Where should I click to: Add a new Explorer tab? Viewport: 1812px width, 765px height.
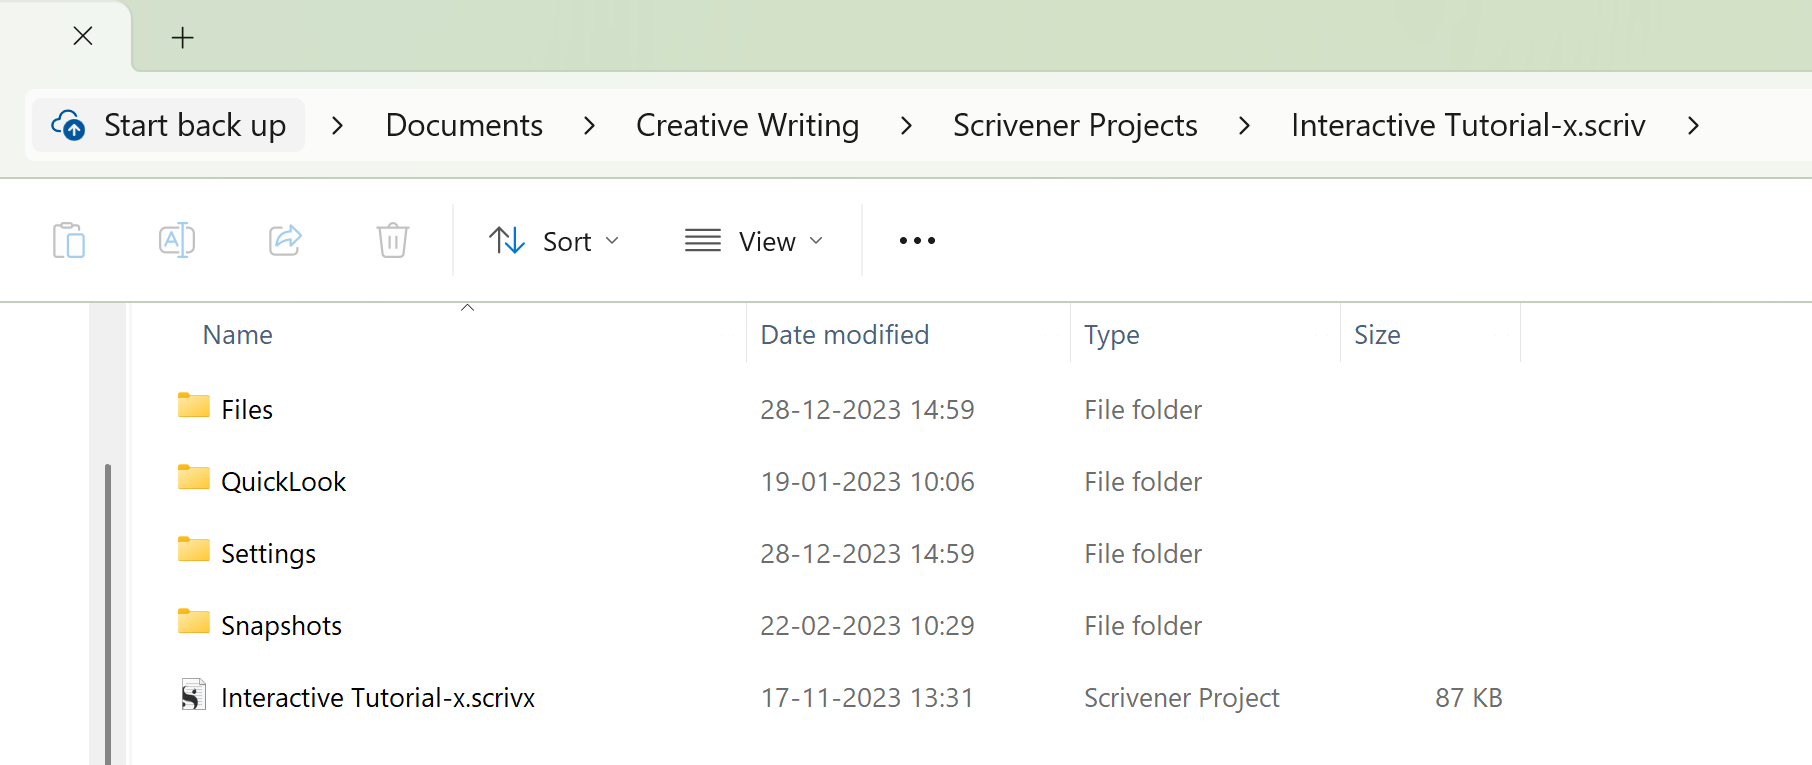point(182,38)
